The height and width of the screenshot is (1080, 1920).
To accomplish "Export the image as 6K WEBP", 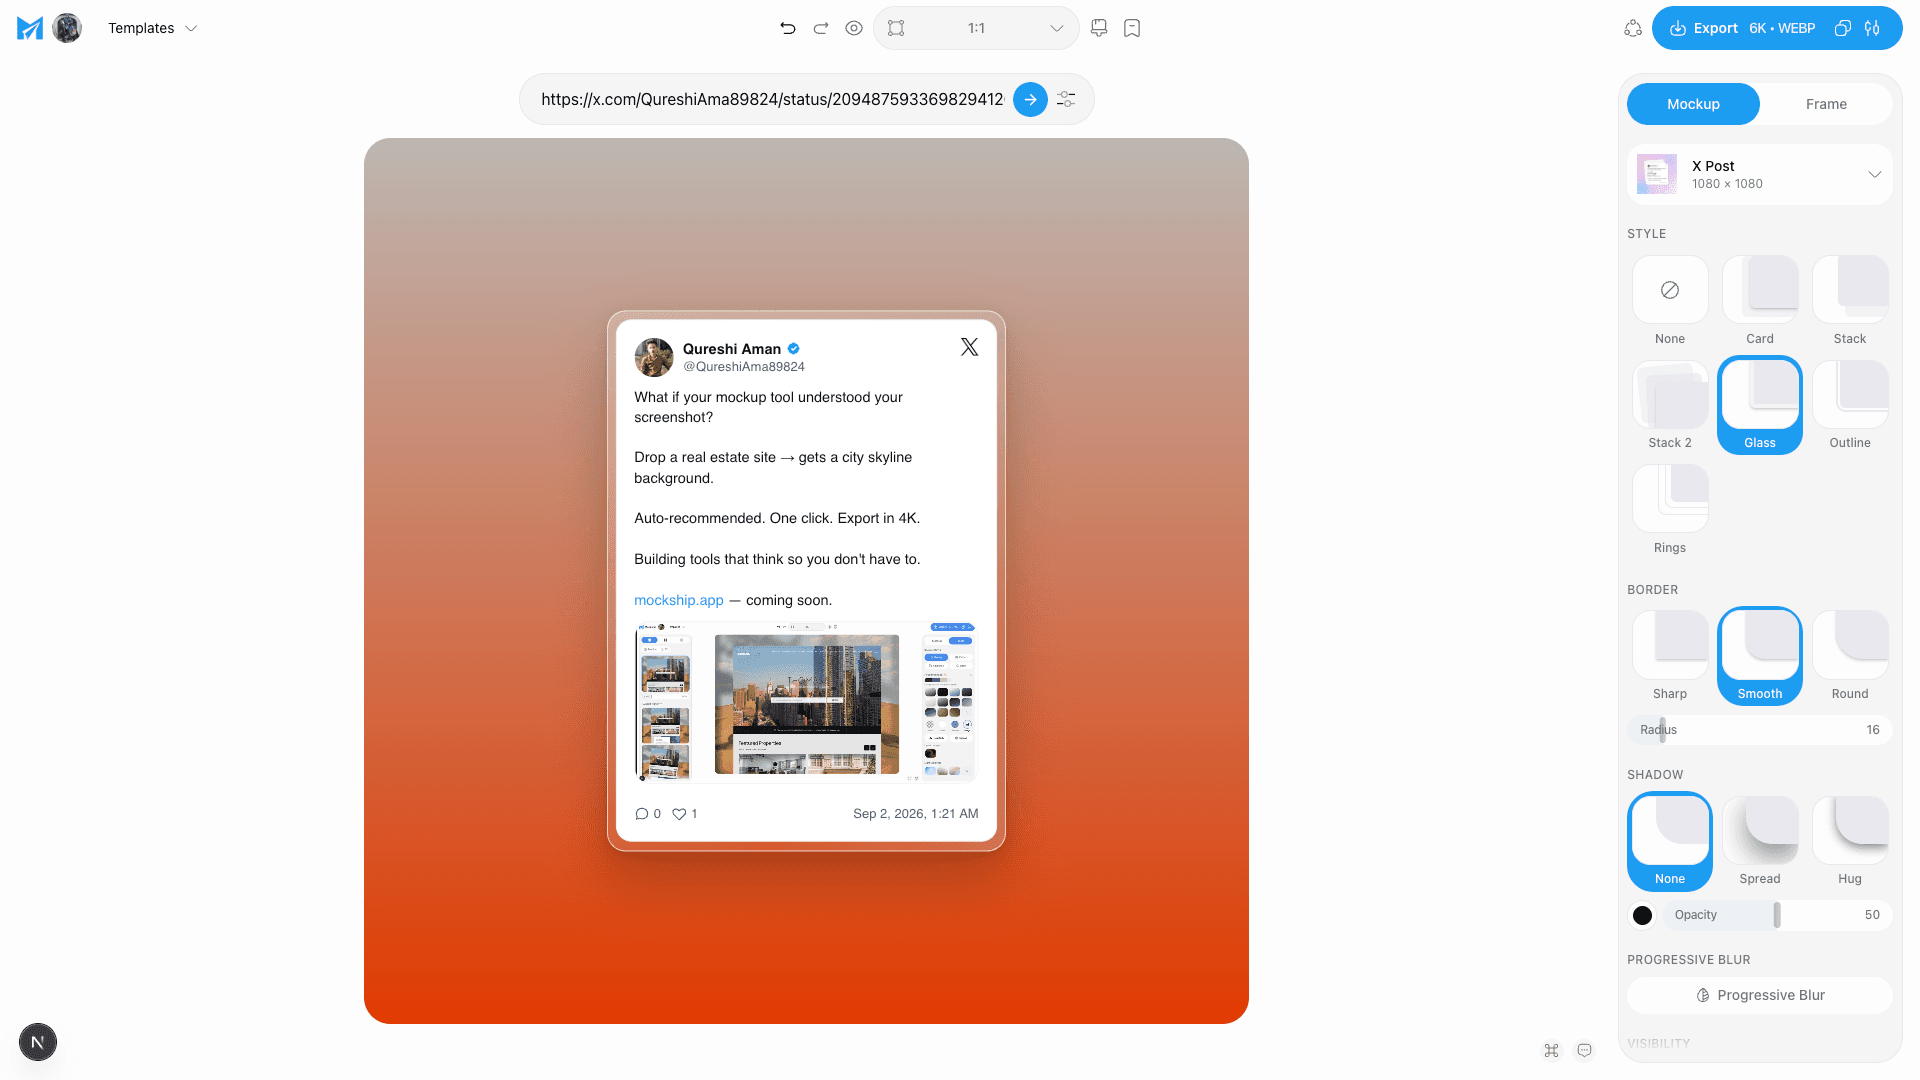I will pyautogui.click(x=1742, y=28).
